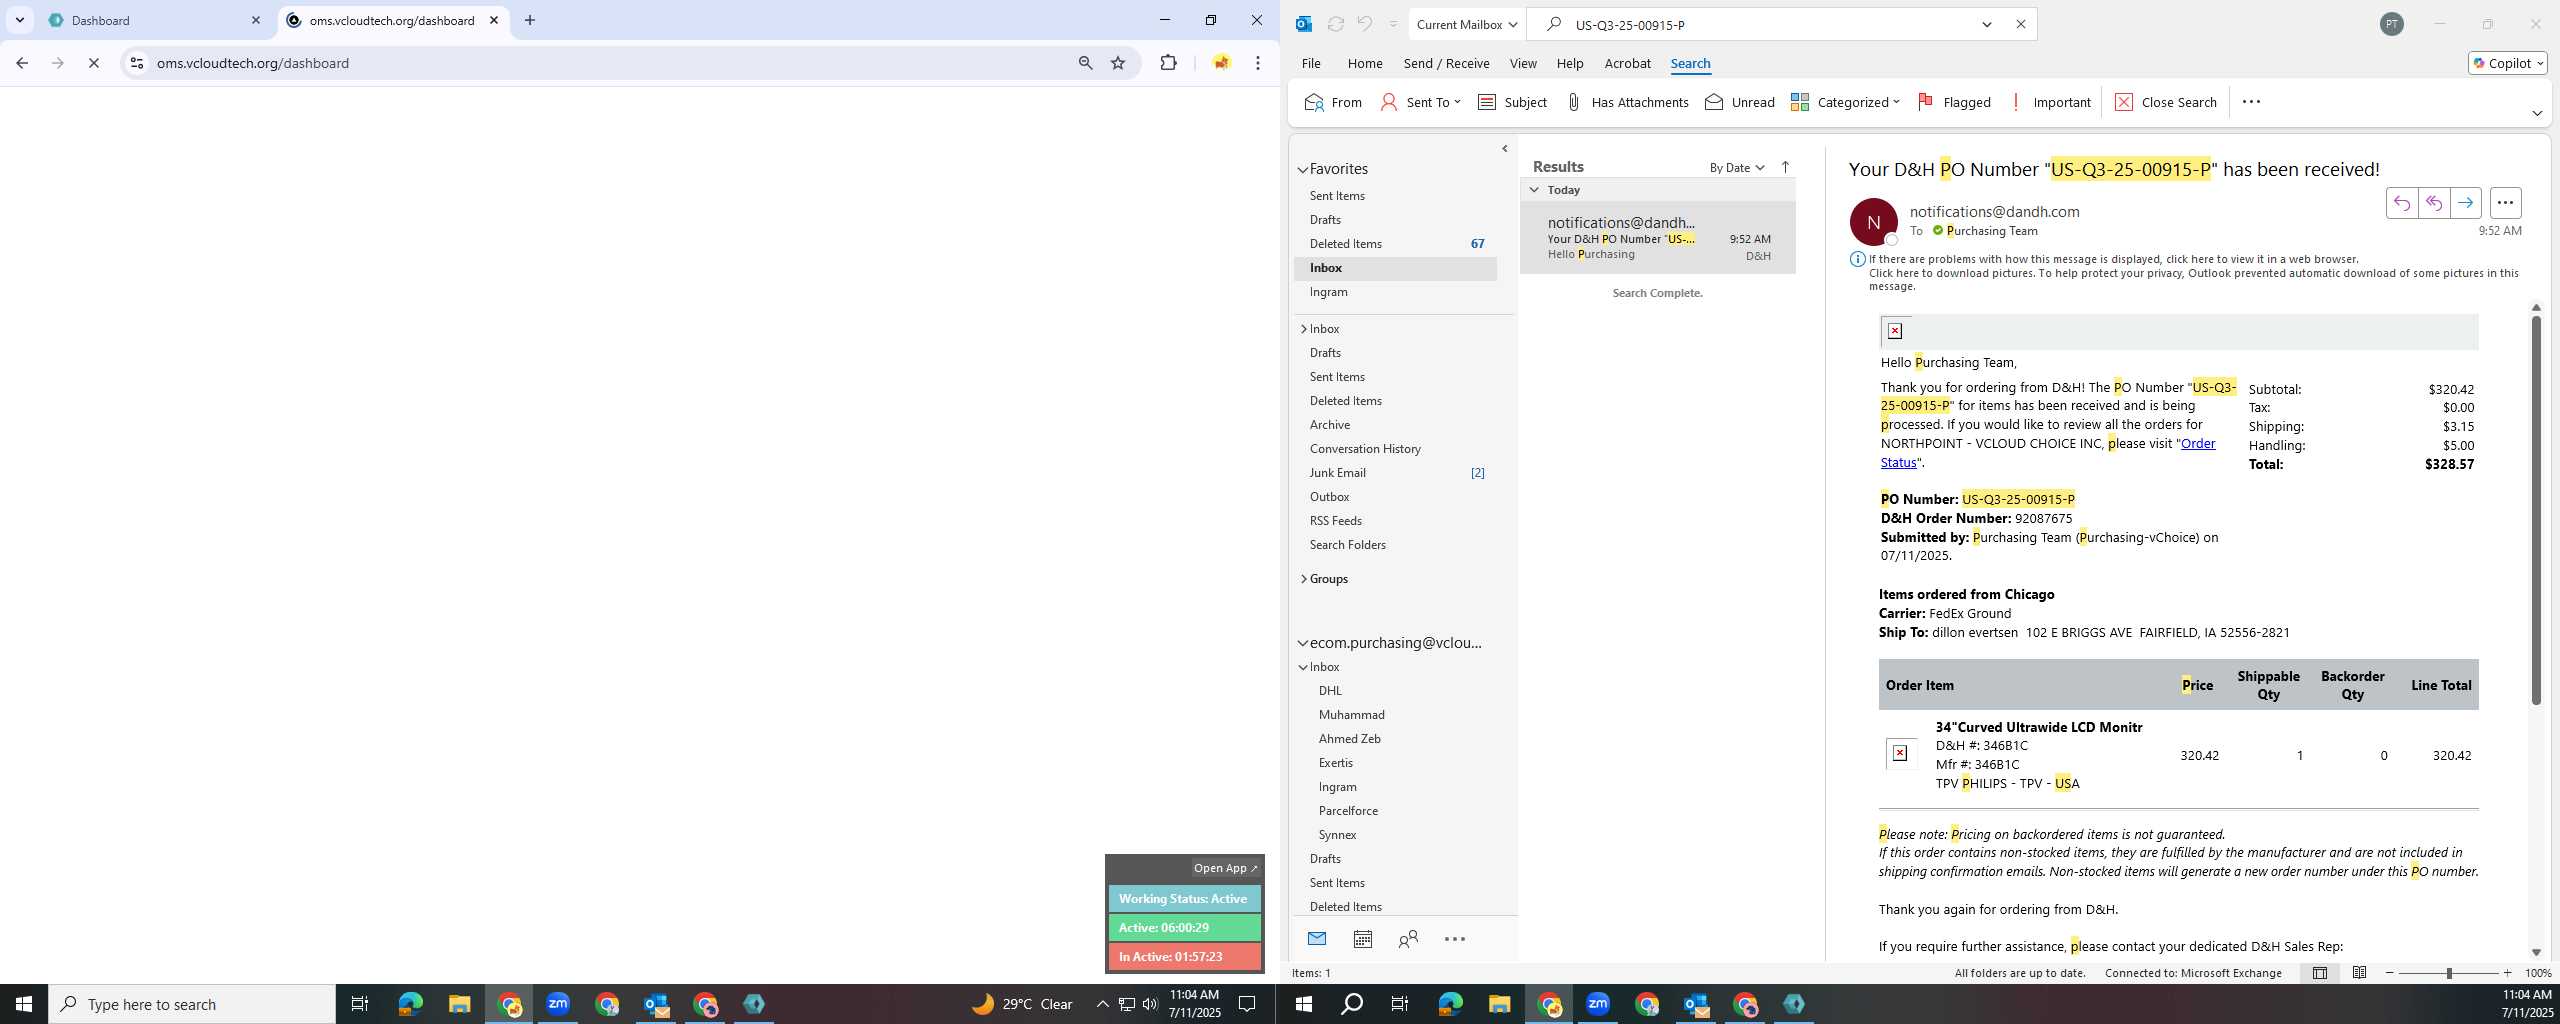Open Windows Start menu on left taskbar
This screenshot has height=1024, width=2560.
[24, 1004]
